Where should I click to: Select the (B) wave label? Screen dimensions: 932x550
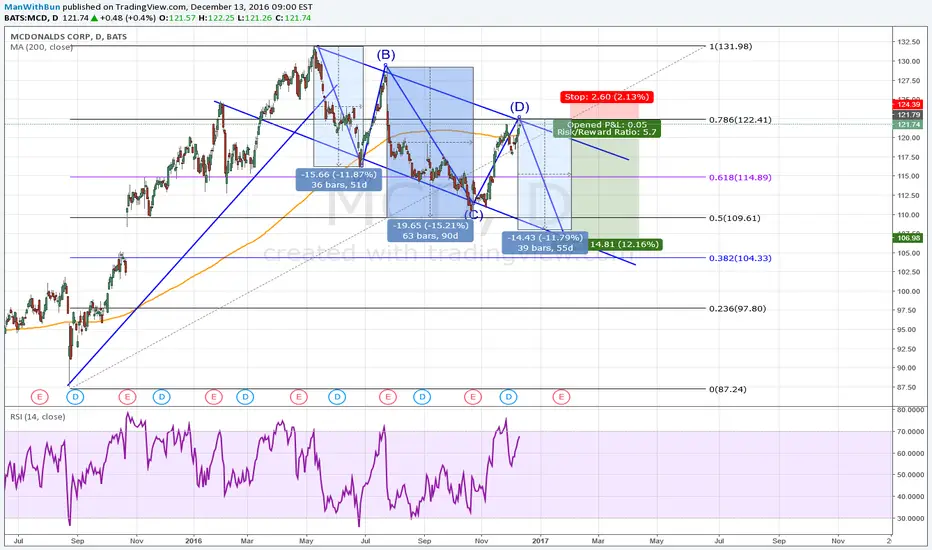(x=385, y=55)
